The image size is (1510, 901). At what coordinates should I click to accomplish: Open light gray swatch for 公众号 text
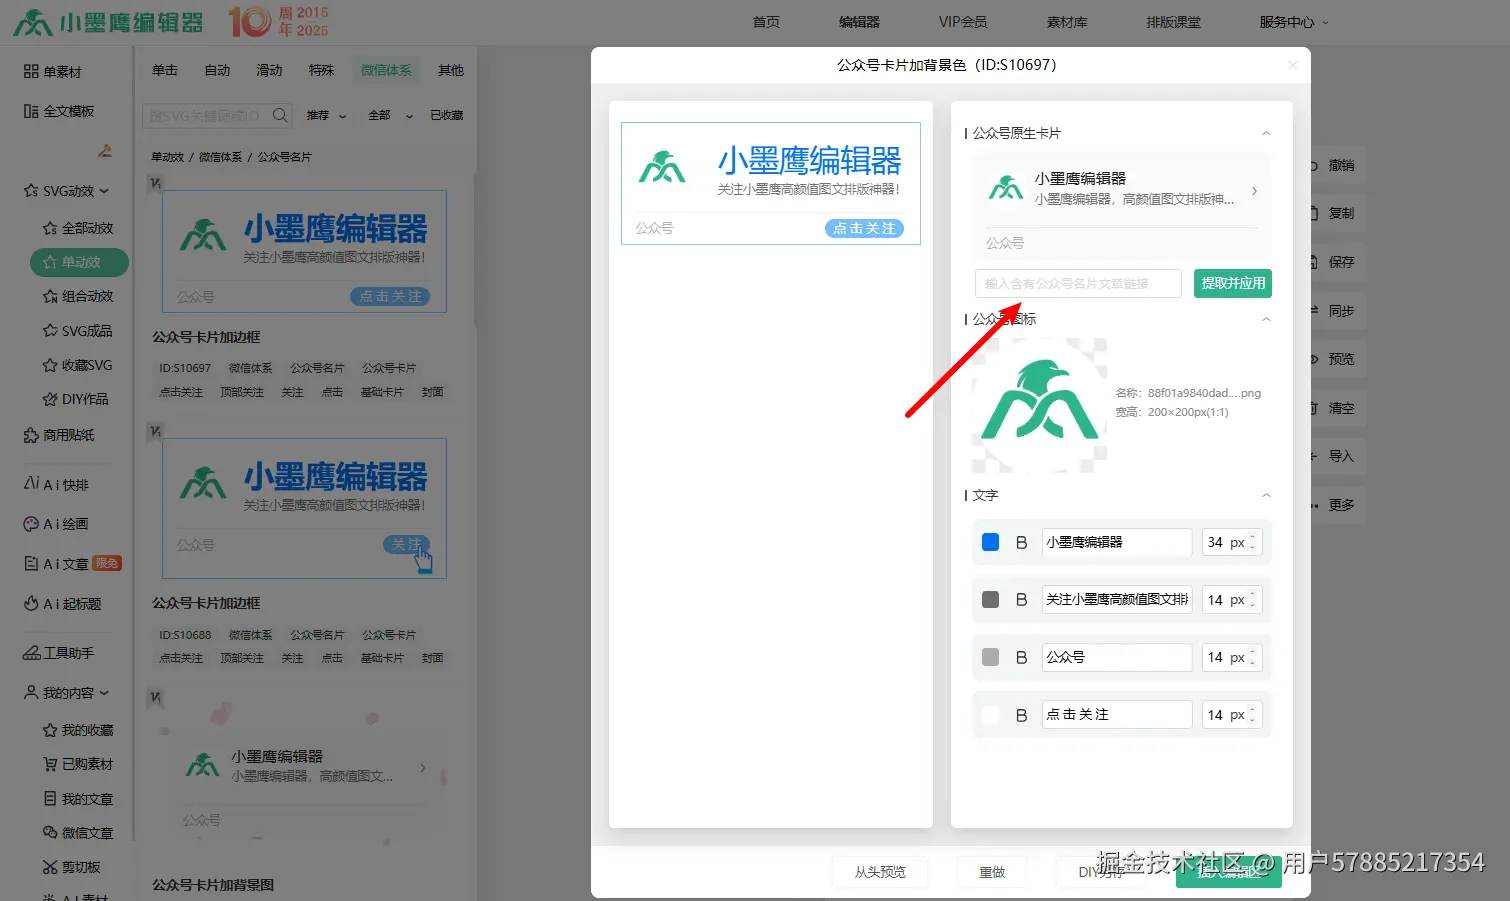[990, 657]
